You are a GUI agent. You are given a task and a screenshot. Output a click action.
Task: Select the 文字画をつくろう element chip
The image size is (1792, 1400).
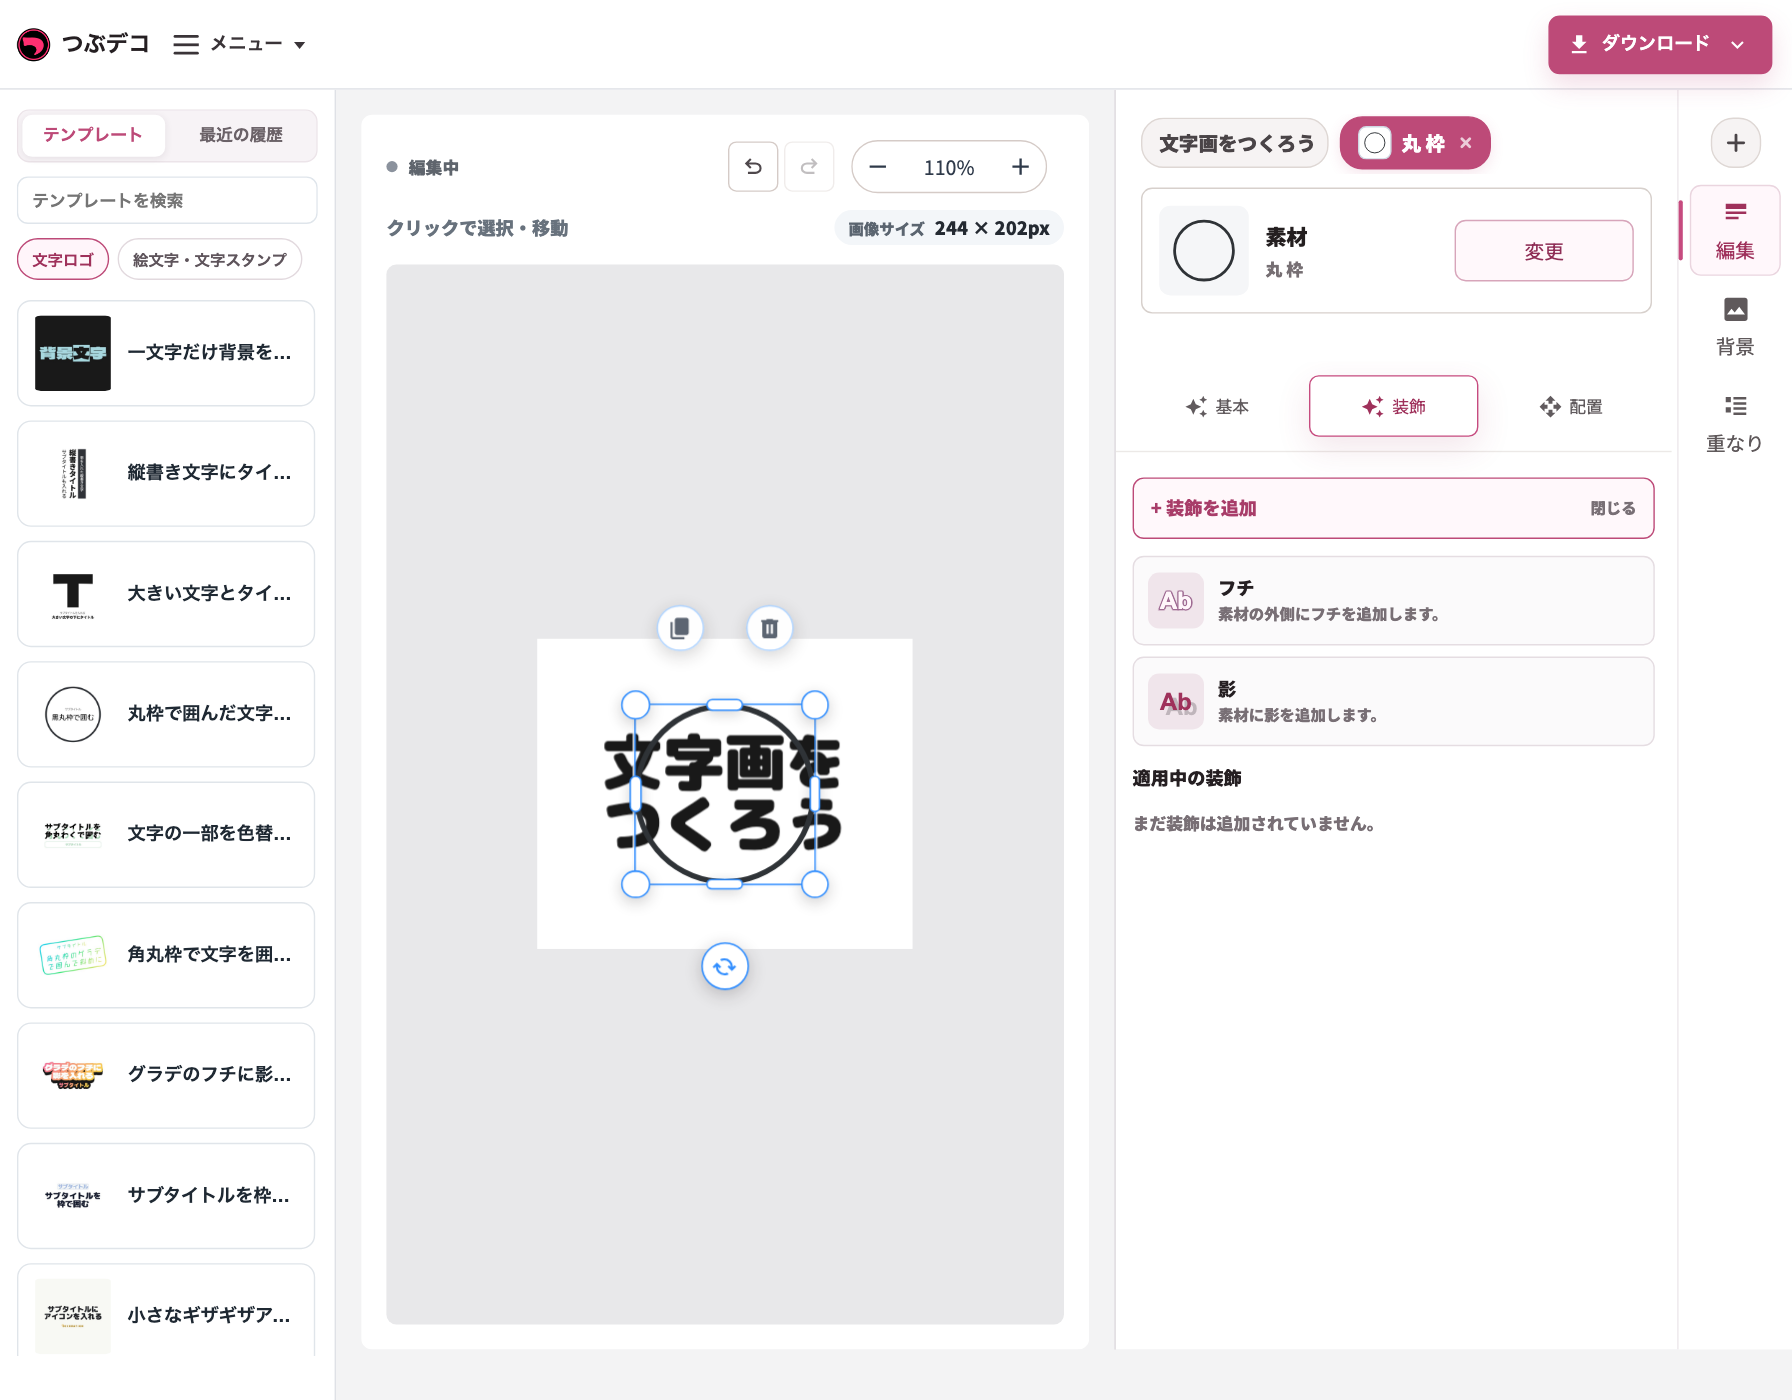point(1235,143)
